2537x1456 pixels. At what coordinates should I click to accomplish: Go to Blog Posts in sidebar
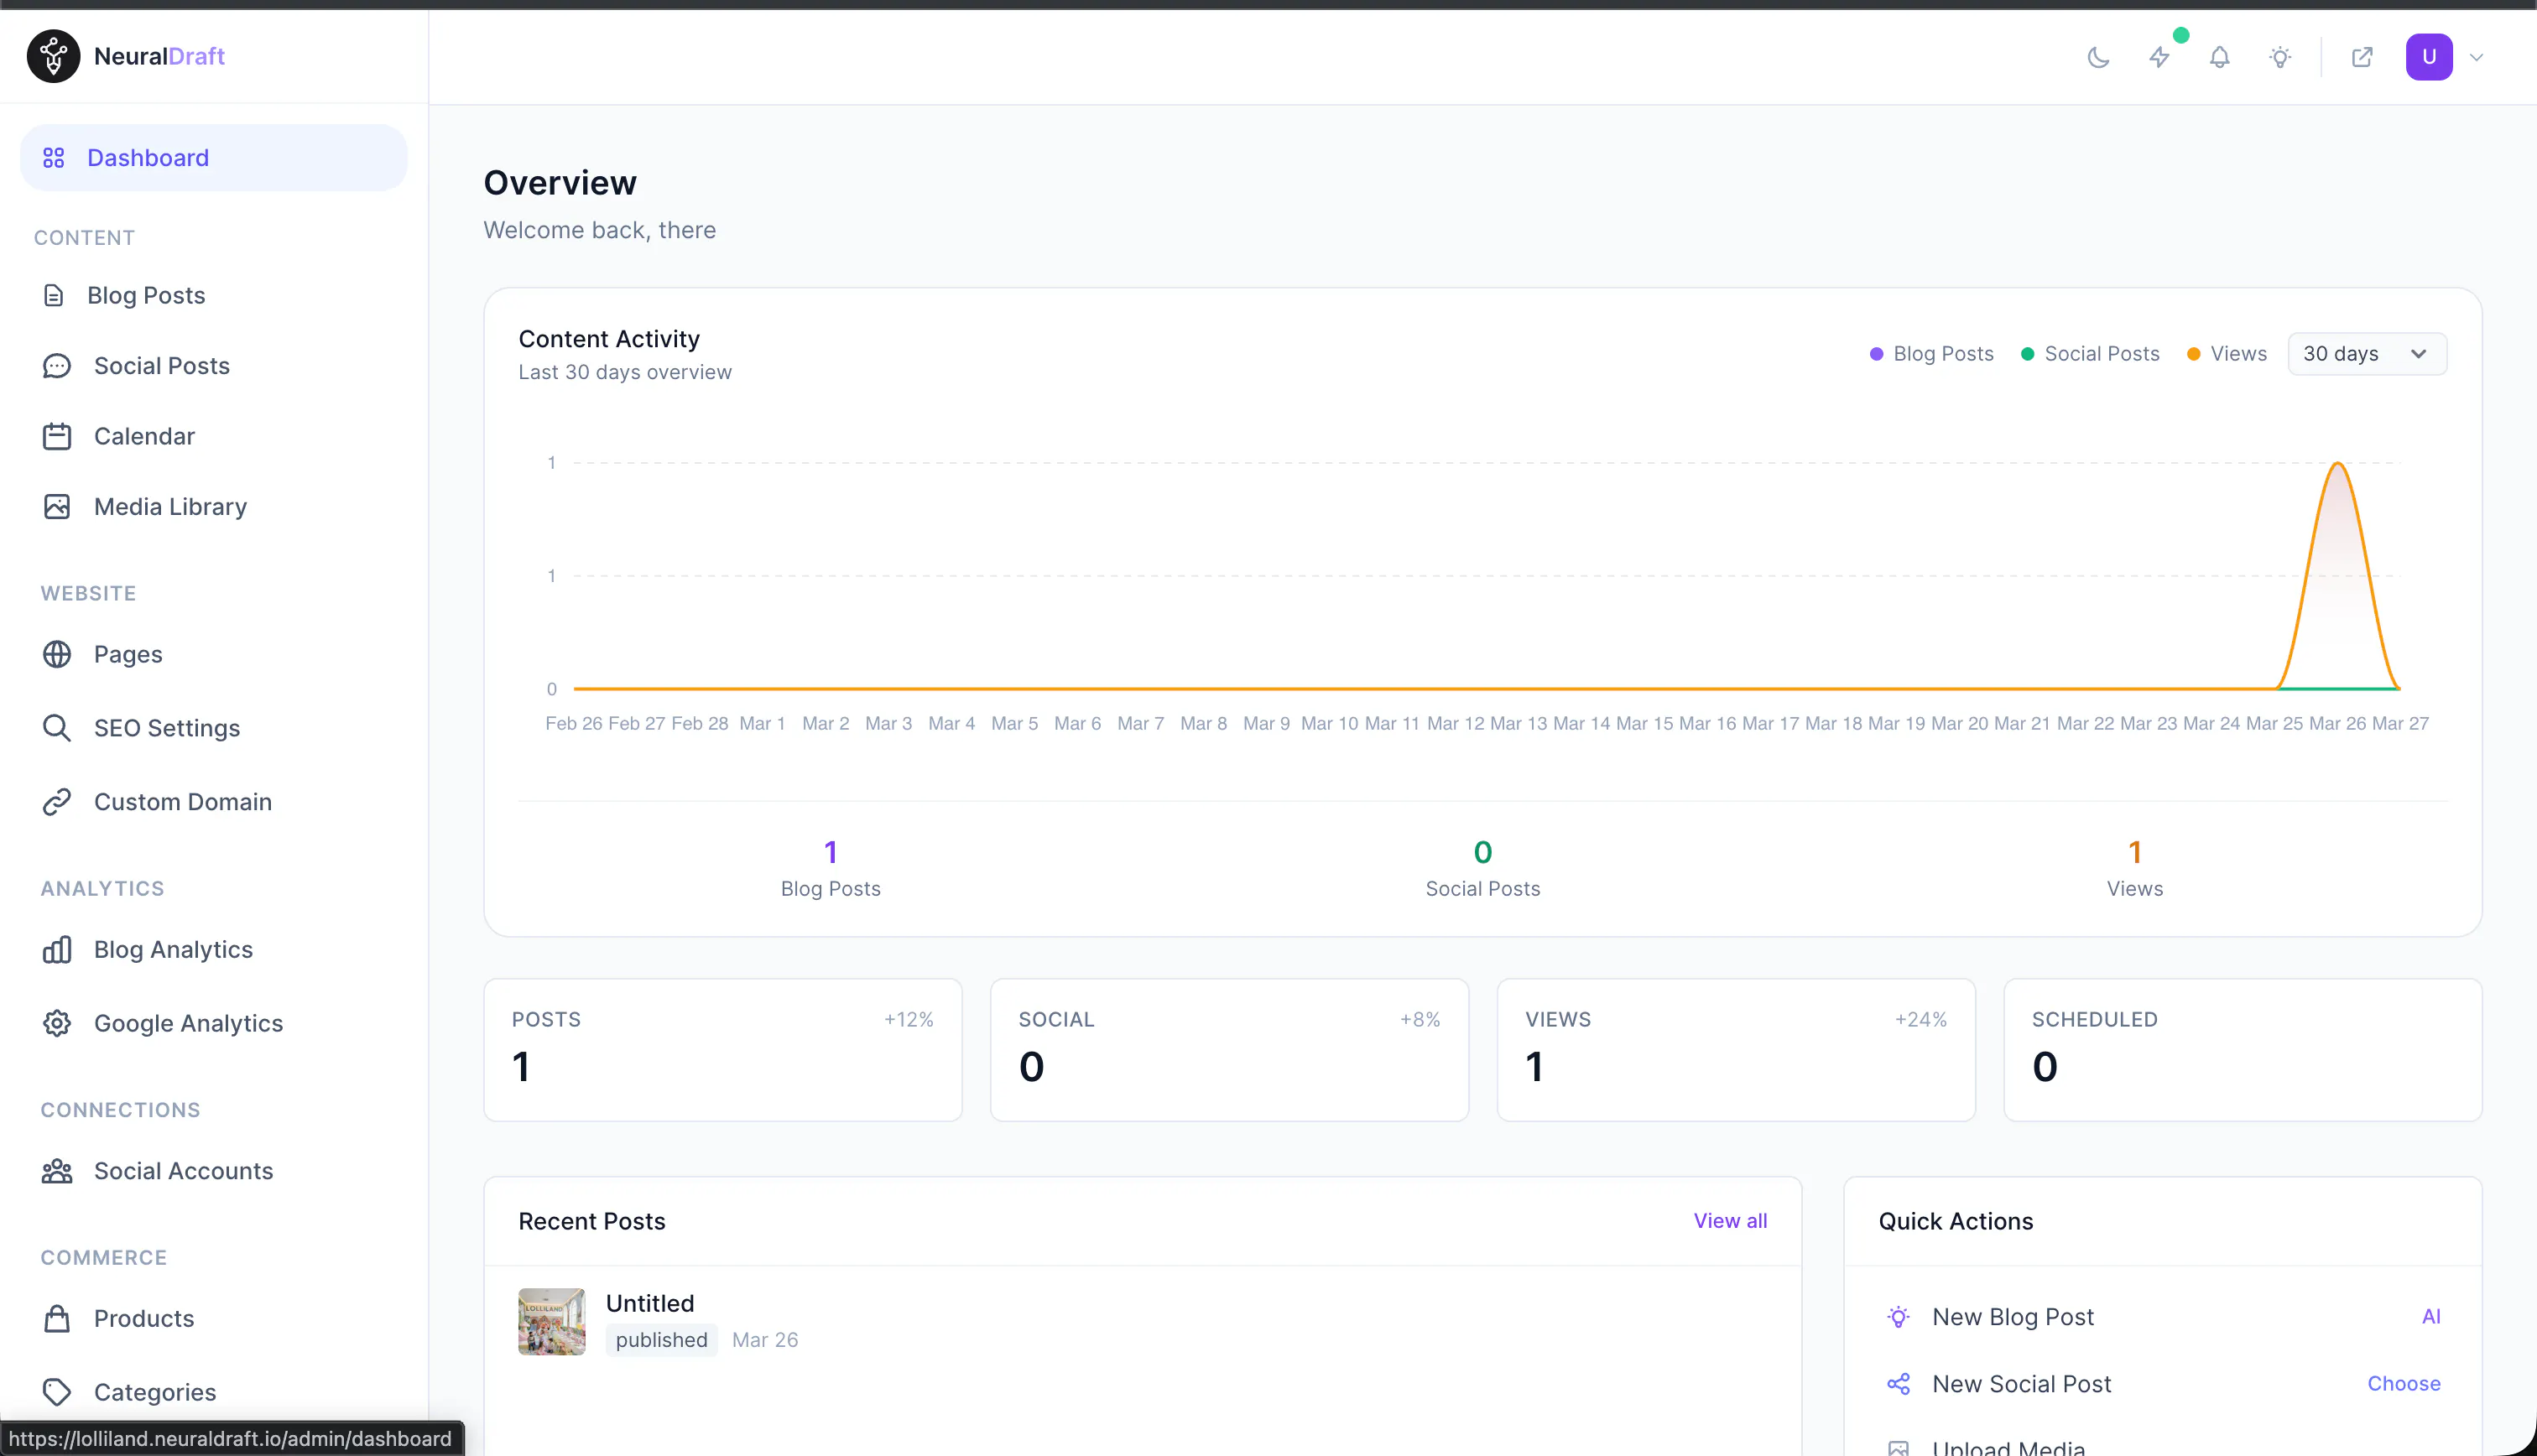[146, 295]
